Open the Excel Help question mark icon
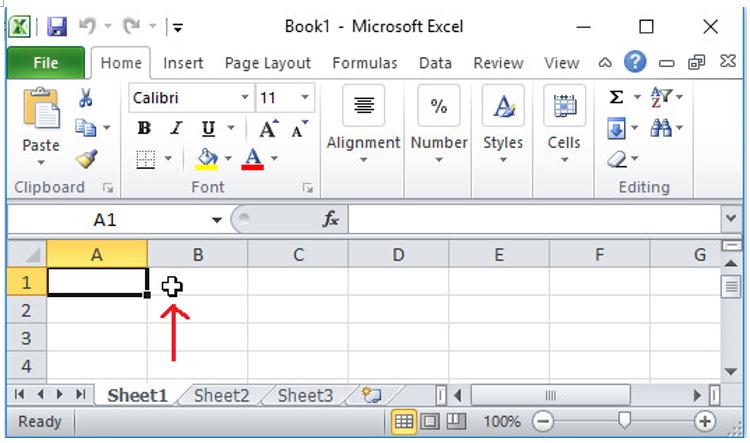The width and height of the screenshot is (750, 443). (x=635, y=62)
